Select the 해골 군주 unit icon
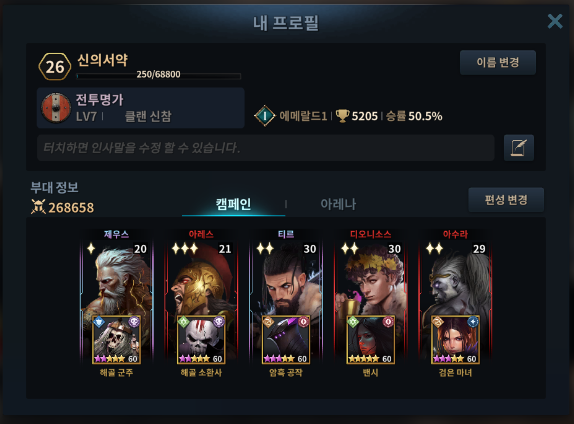This screenshot has width=574, height=424. [116, 339]
